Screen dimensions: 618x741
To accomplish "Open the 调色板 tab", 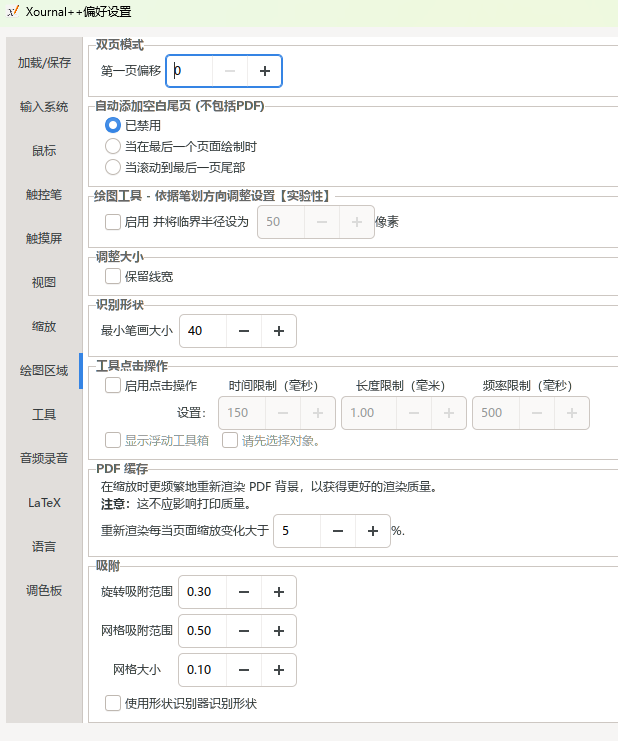I will (x=44, y=590).
